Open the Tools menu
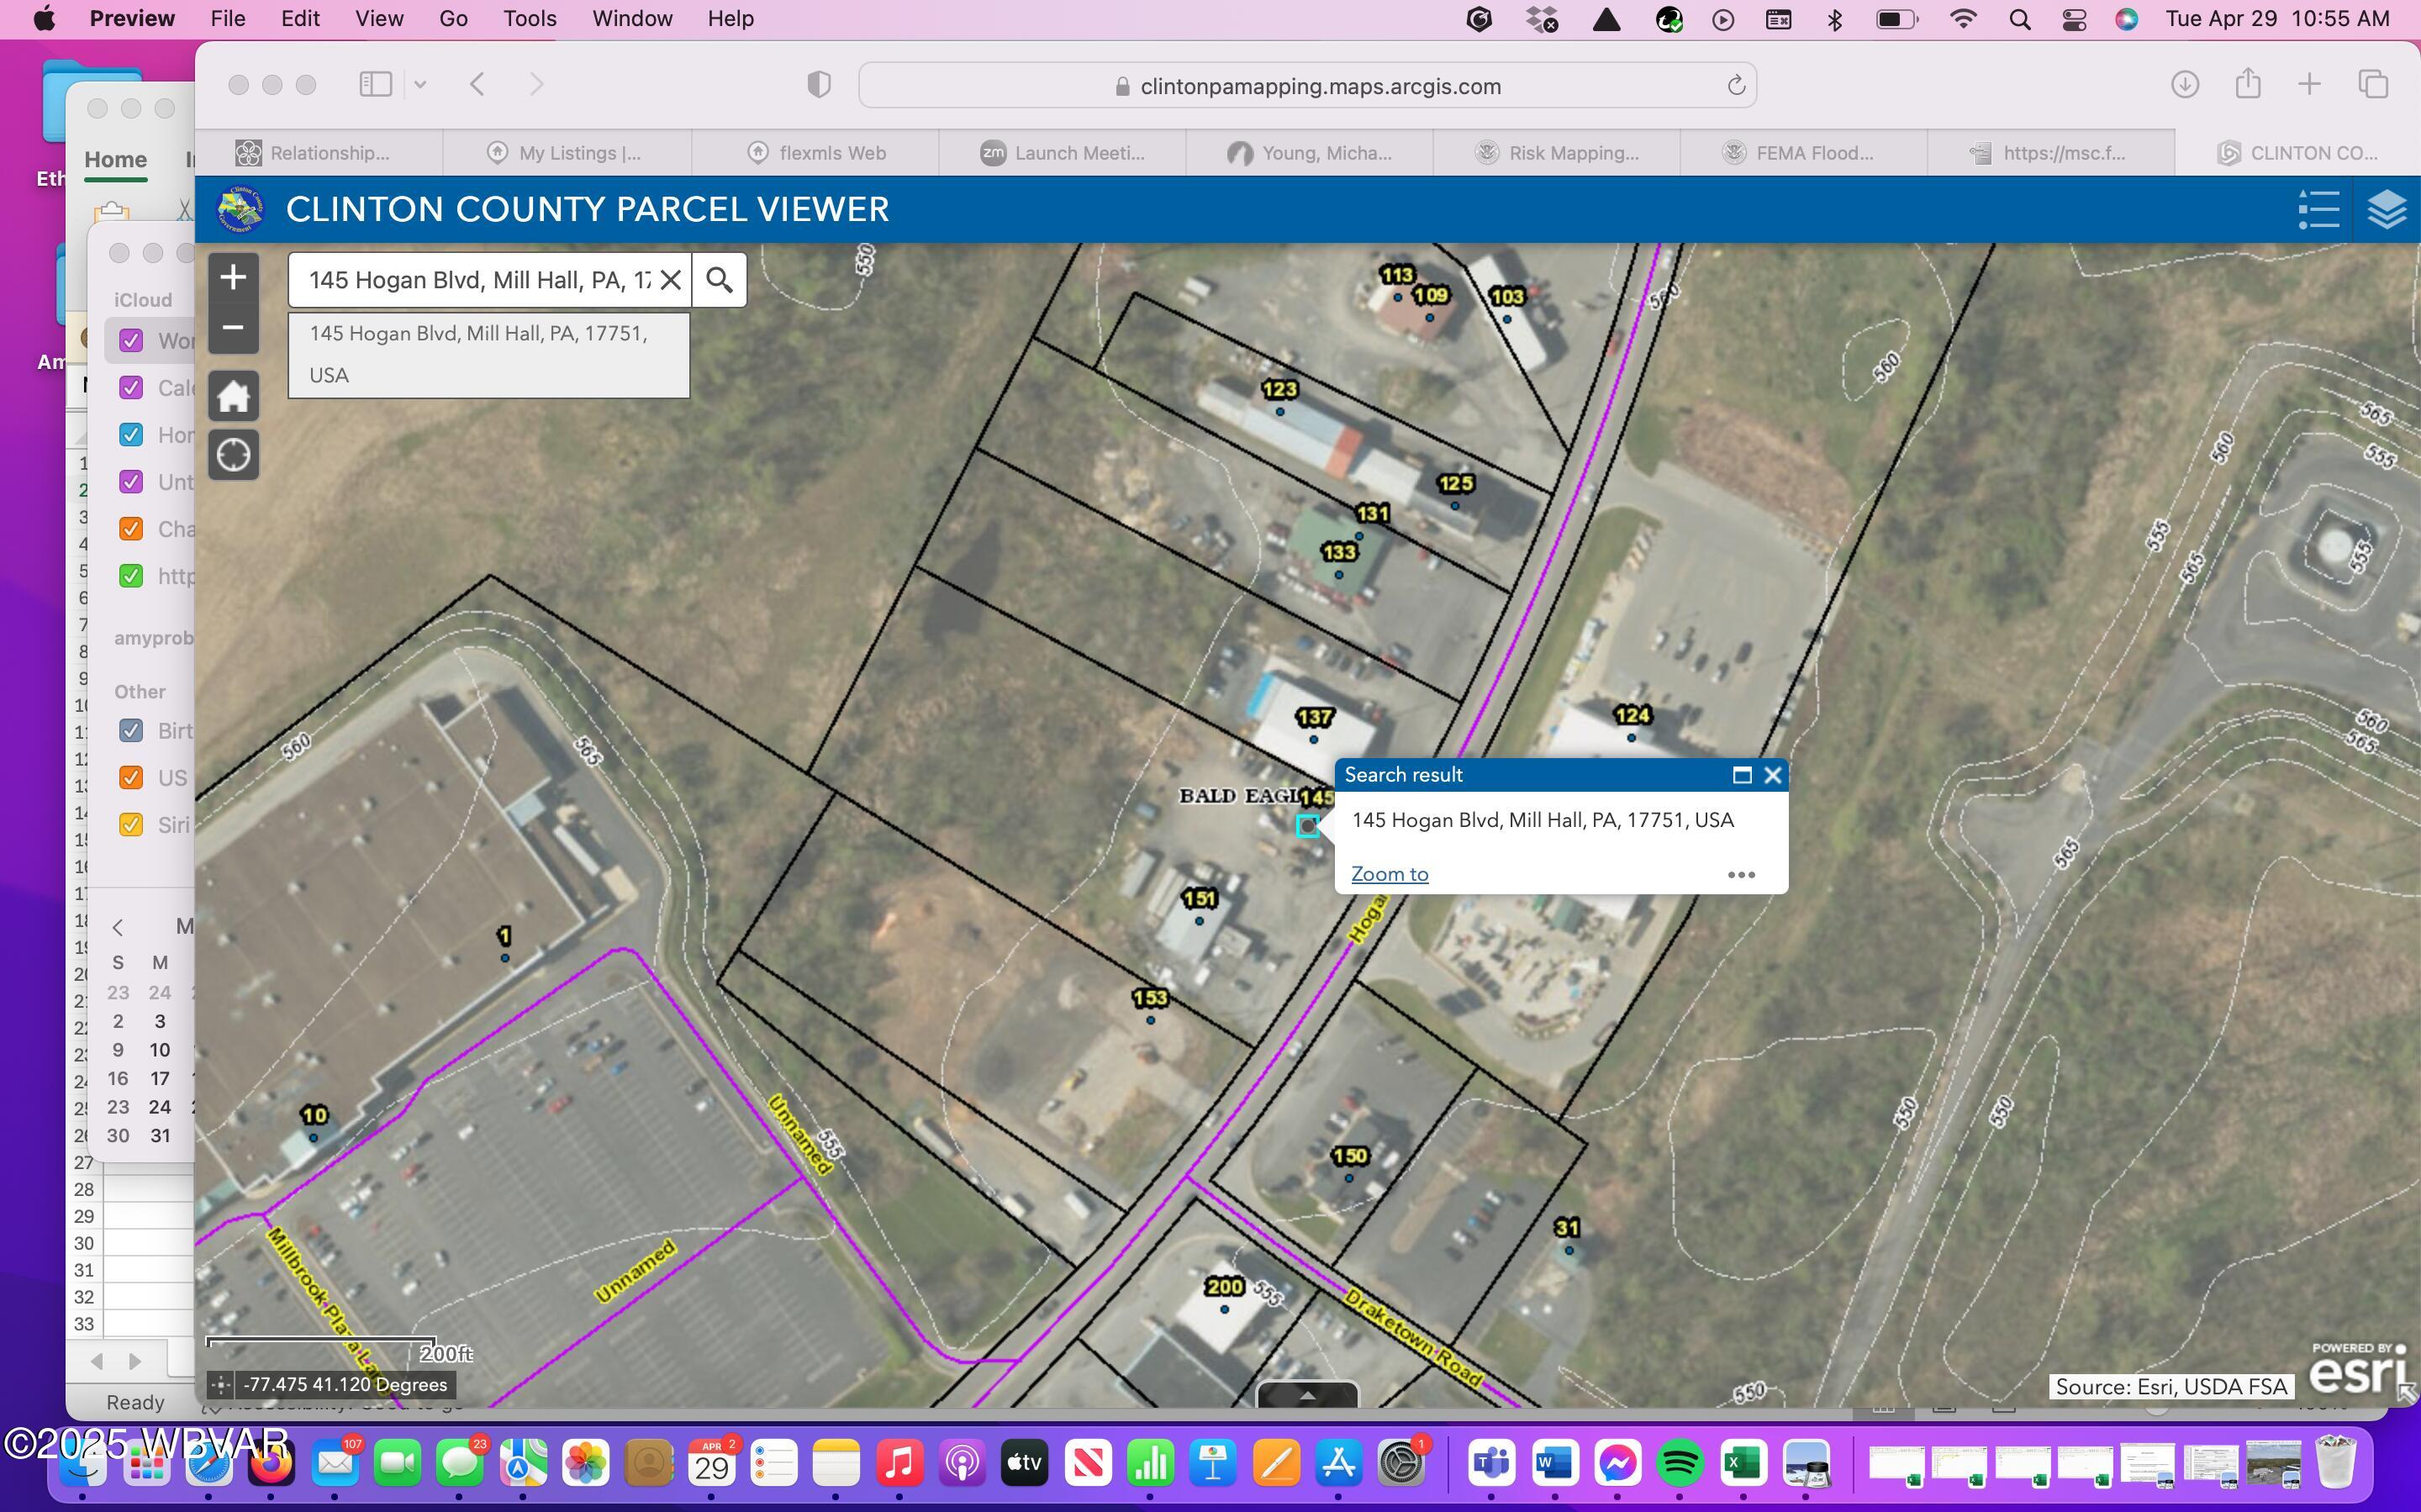Screen dimensions: 2421x1512 (529, 19)
